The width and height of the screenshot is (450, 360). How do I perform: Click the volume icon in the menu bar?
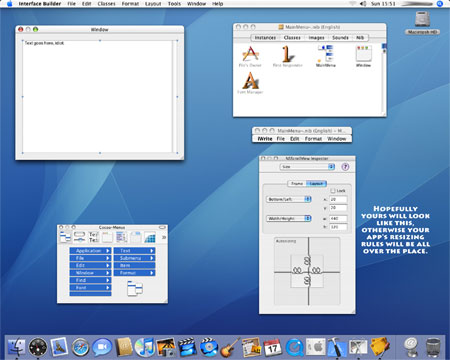(363, 4)
